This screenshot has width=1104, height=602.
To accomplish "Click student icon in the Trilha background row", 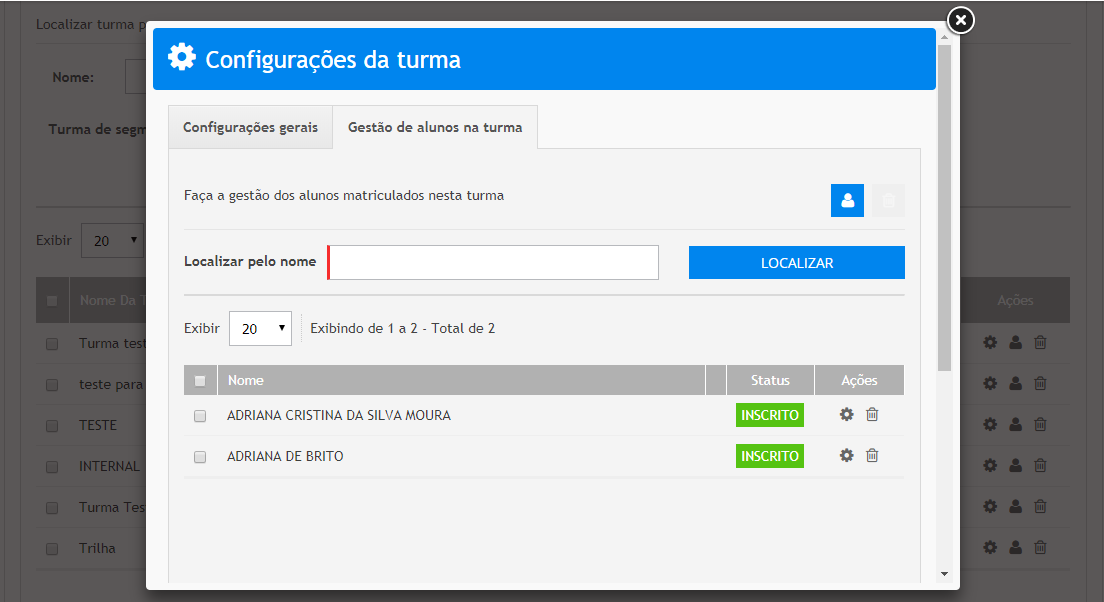I will (1015, 547).
